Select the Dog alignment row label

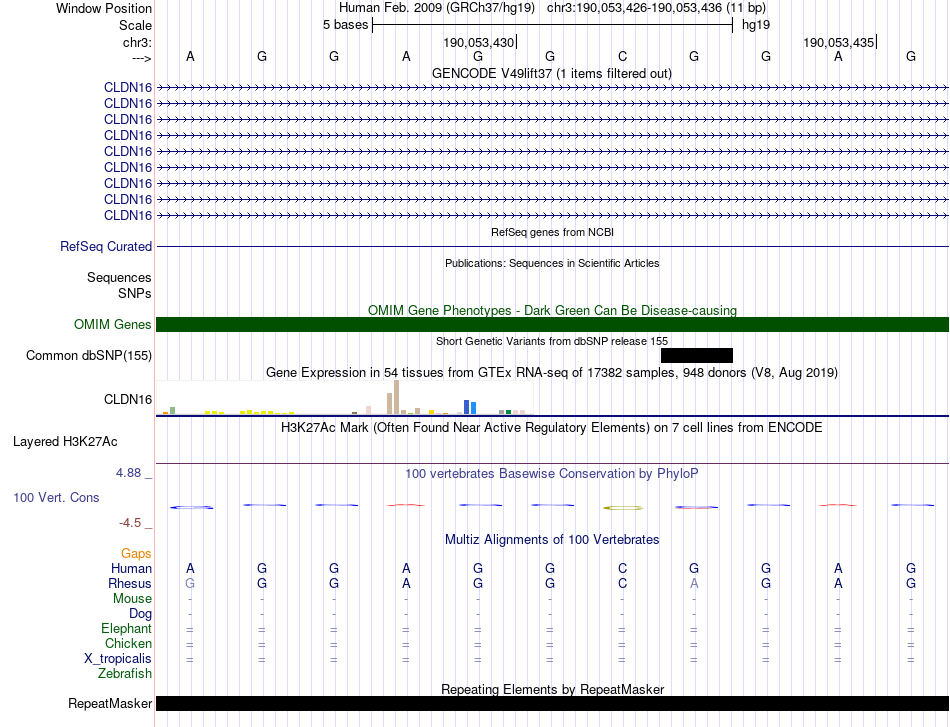click(140, 614)
